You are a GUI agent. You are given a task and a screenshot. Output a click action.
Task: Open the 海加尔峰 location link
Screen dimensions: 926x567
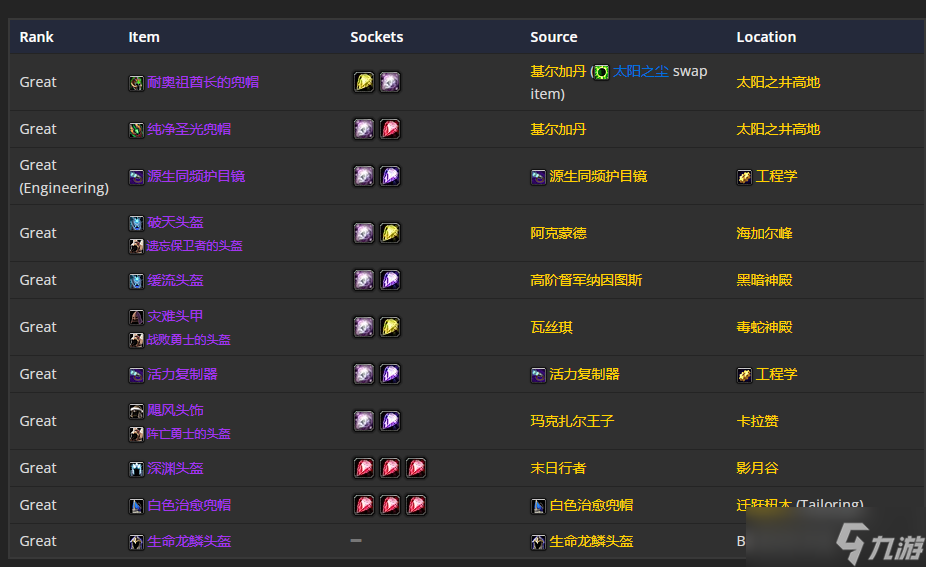tap(764, 233)
